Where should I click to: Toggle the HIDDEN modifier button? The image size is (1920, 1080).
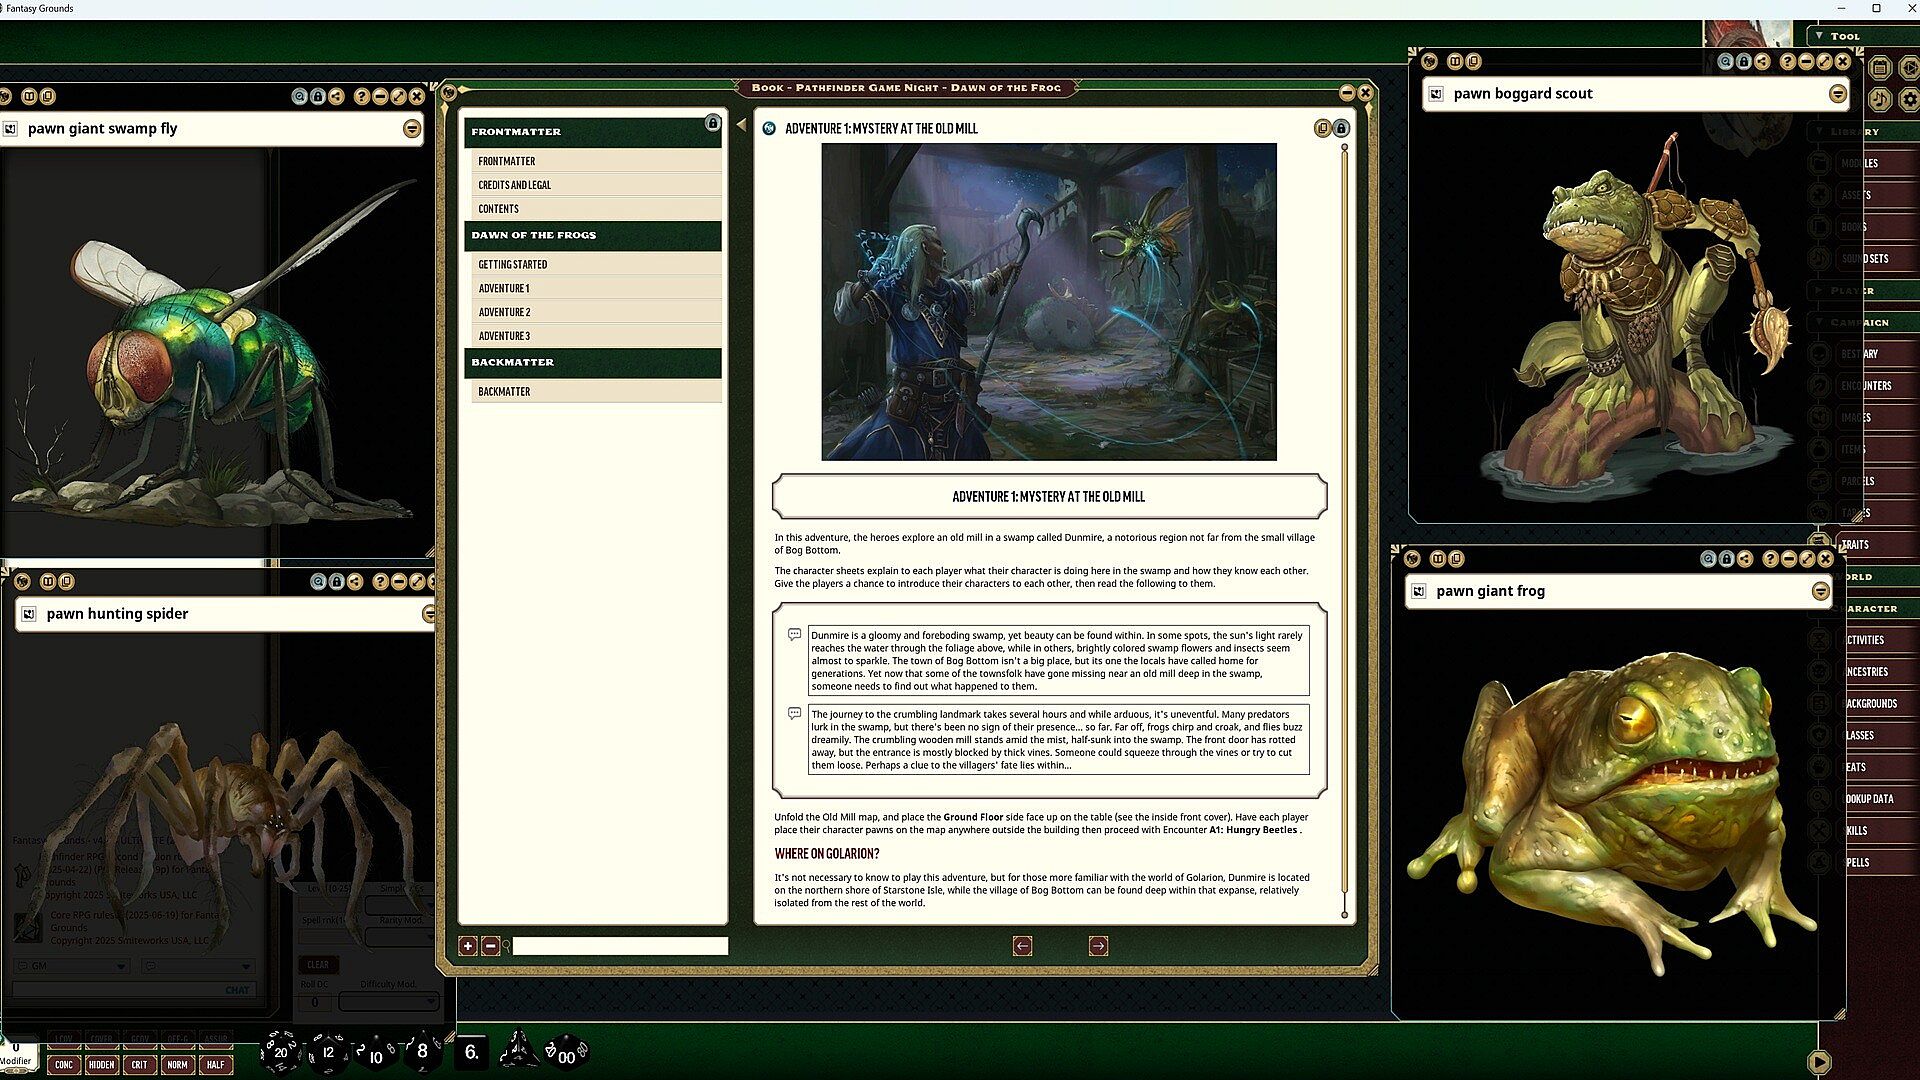point(101,1065)
